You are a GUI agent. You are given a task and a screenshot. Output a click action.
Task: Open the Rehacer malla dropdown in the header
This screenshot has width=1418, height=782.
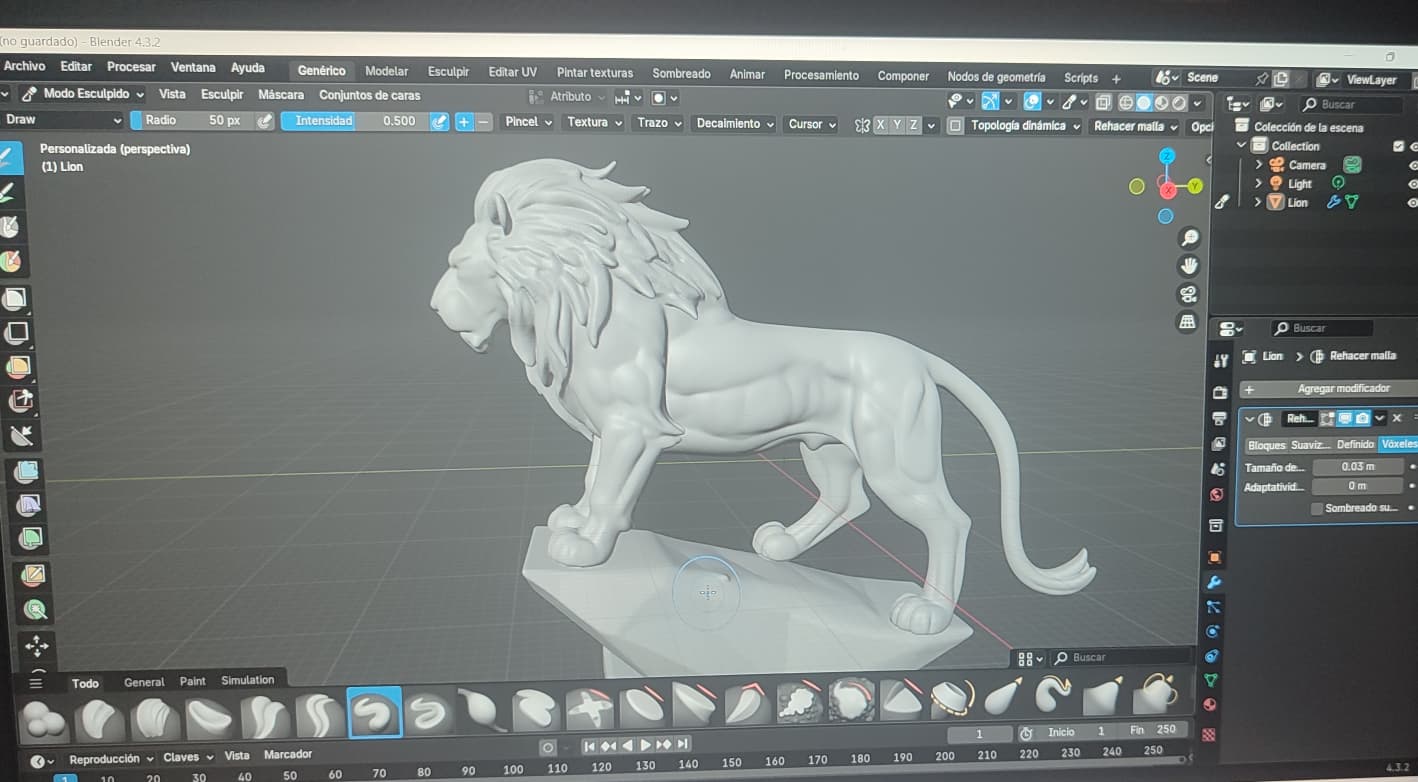tap(1135, 126)
